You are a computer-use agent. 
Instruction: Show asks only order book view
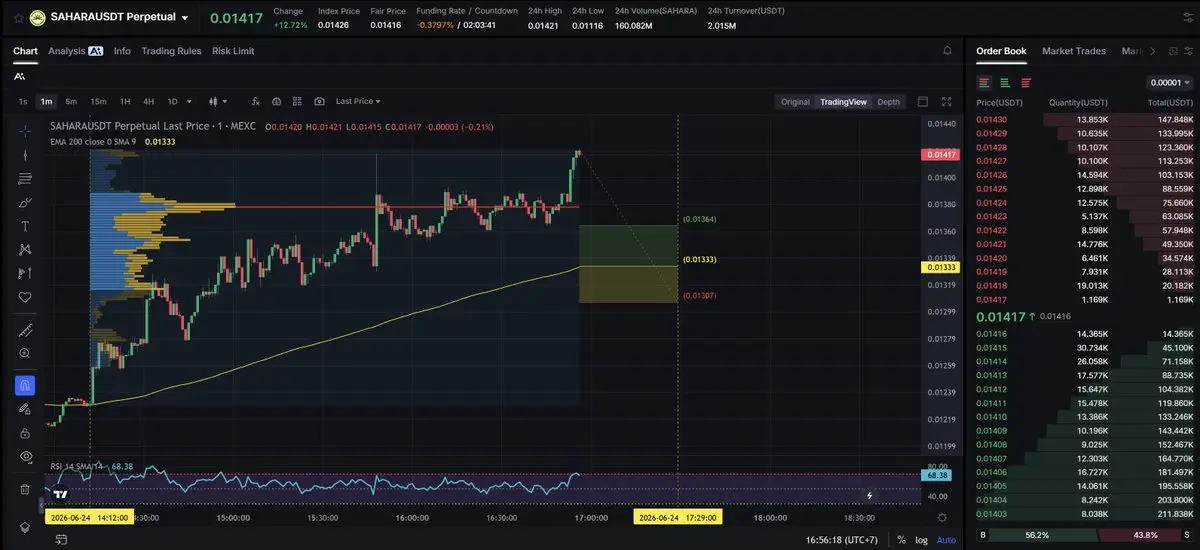(x=1027, y=82)
